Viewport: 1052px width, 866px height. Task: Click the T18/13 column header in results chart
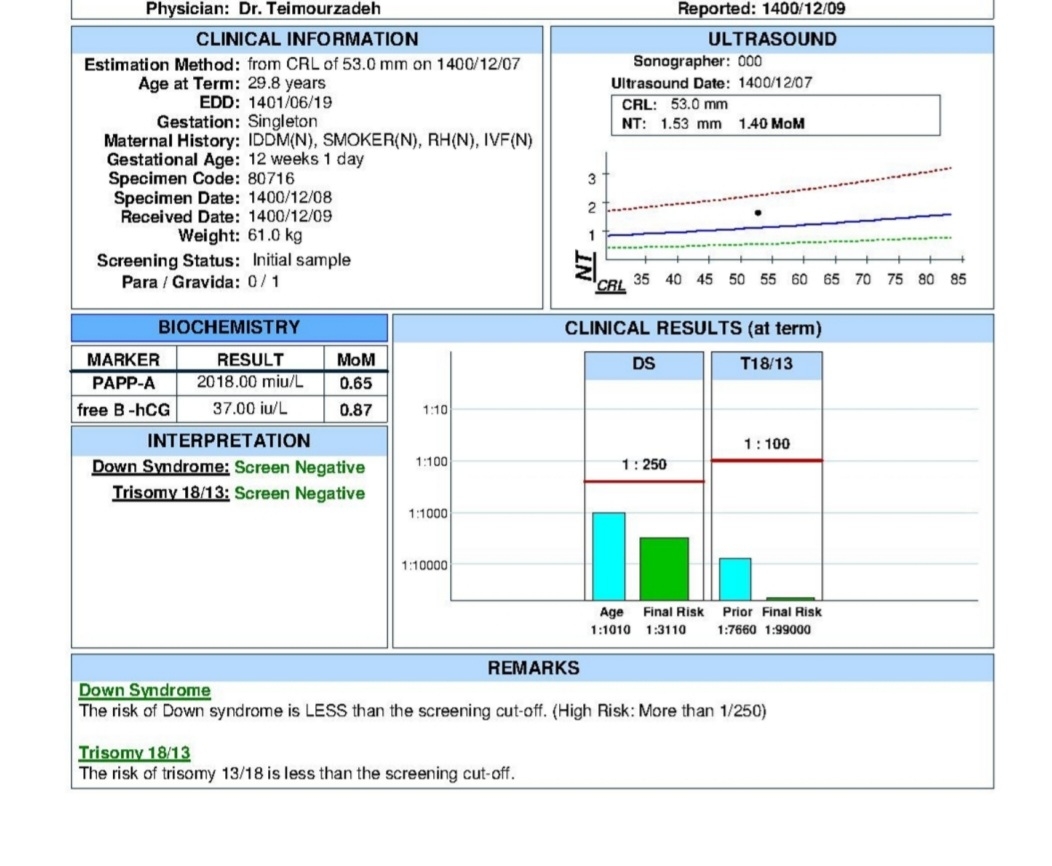pos(766,365)
